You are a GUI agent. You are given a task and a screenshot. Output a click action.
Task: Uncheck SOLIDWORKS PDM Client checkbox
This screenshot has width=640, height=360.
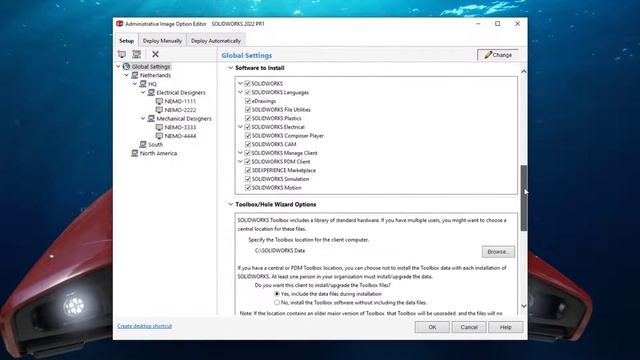247,162
